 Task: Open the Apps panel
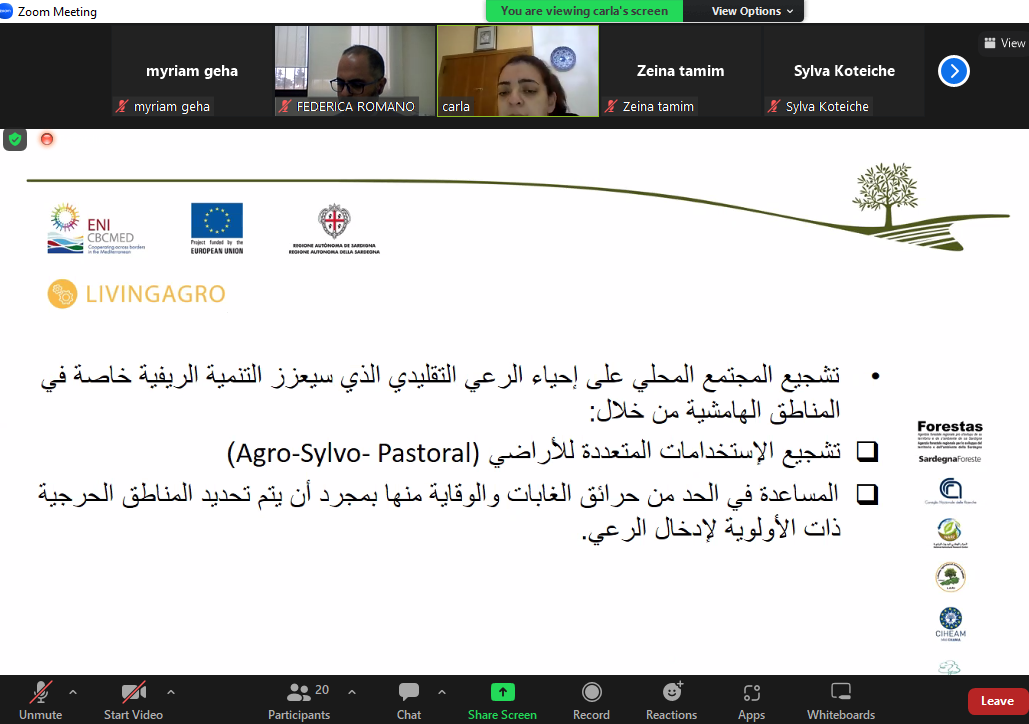point(751,692)
